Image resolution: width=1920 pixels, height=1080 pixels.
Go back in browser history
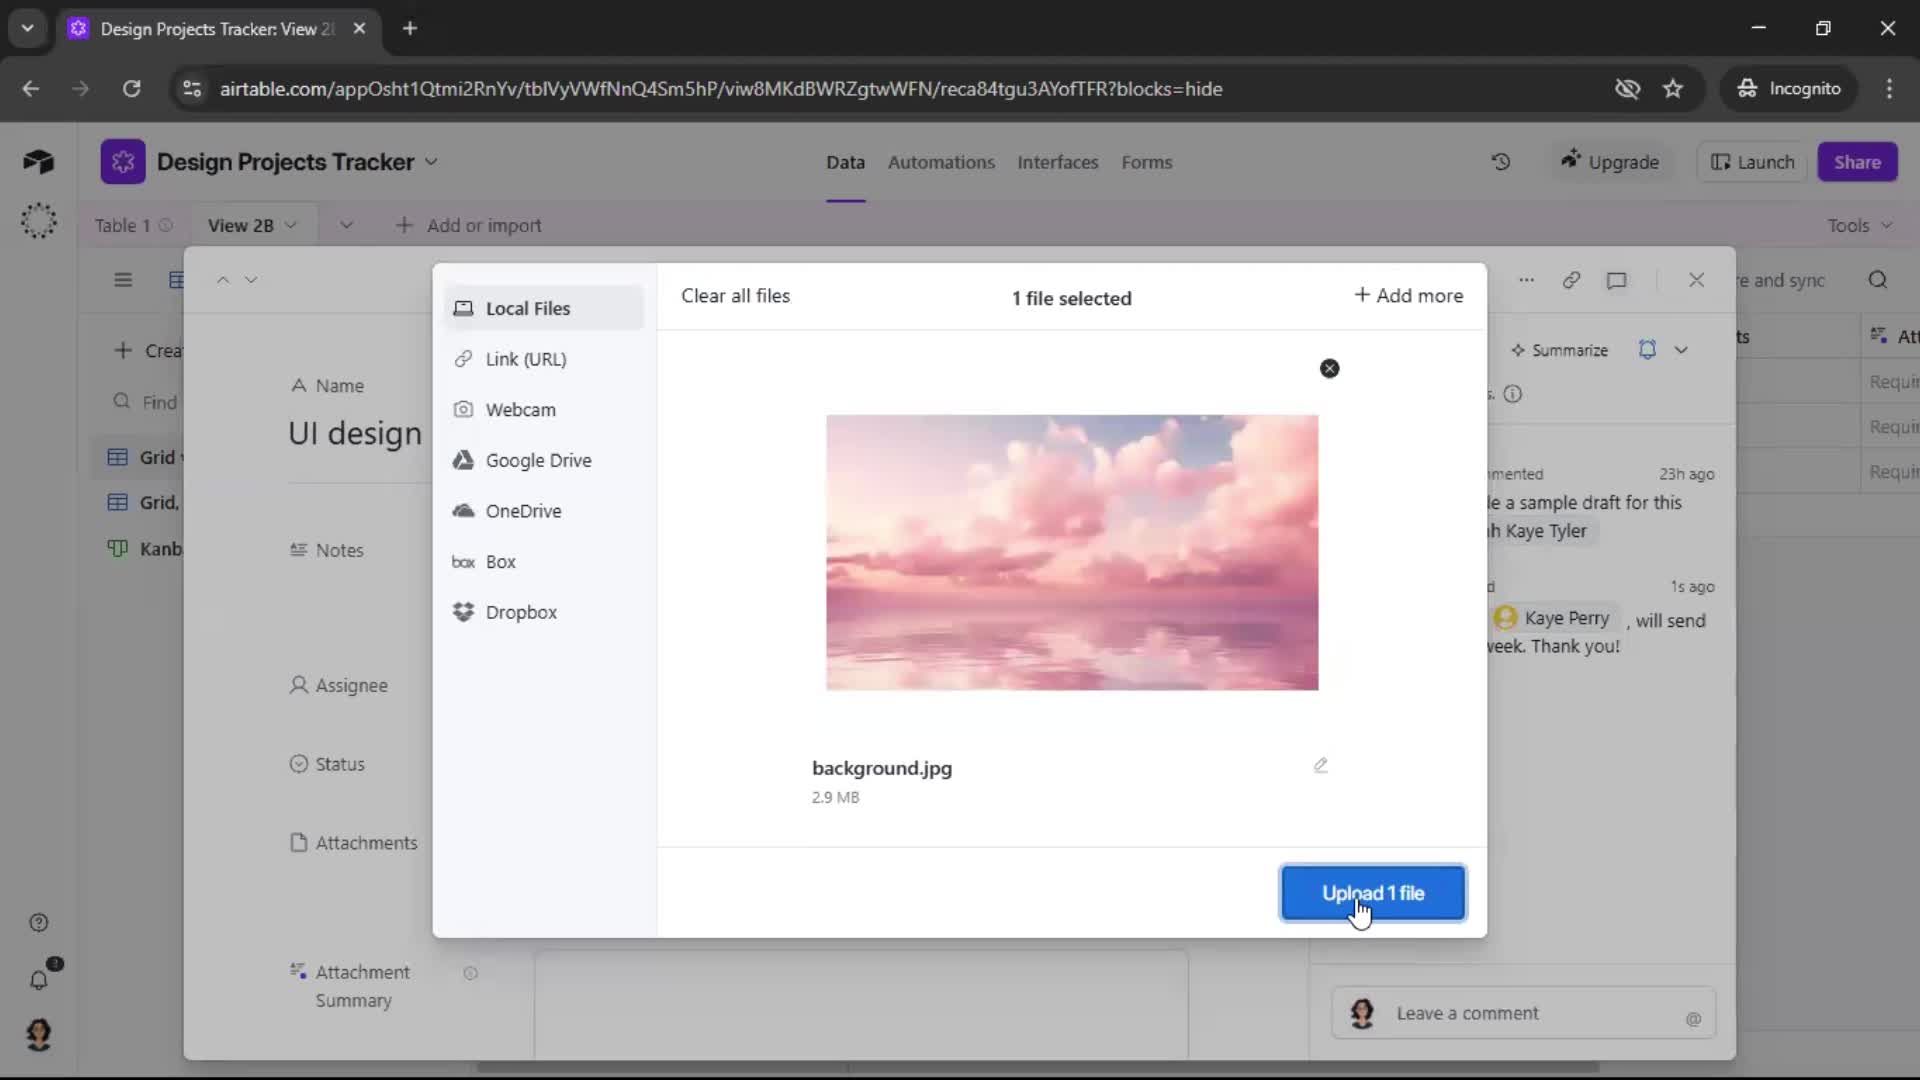click(31, 89)
